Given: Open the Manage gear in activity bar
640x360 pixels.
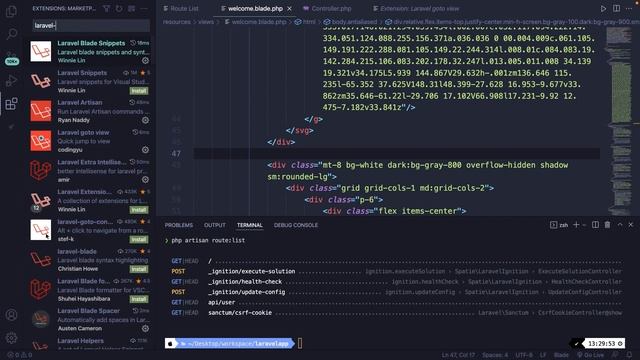Looking at the screenshot, I should point(11,338).
